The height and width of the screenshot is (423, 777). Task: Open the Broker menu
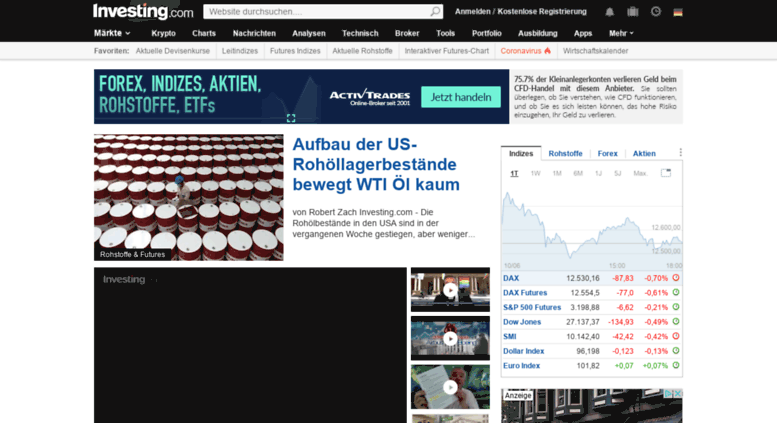pos(407,33)
